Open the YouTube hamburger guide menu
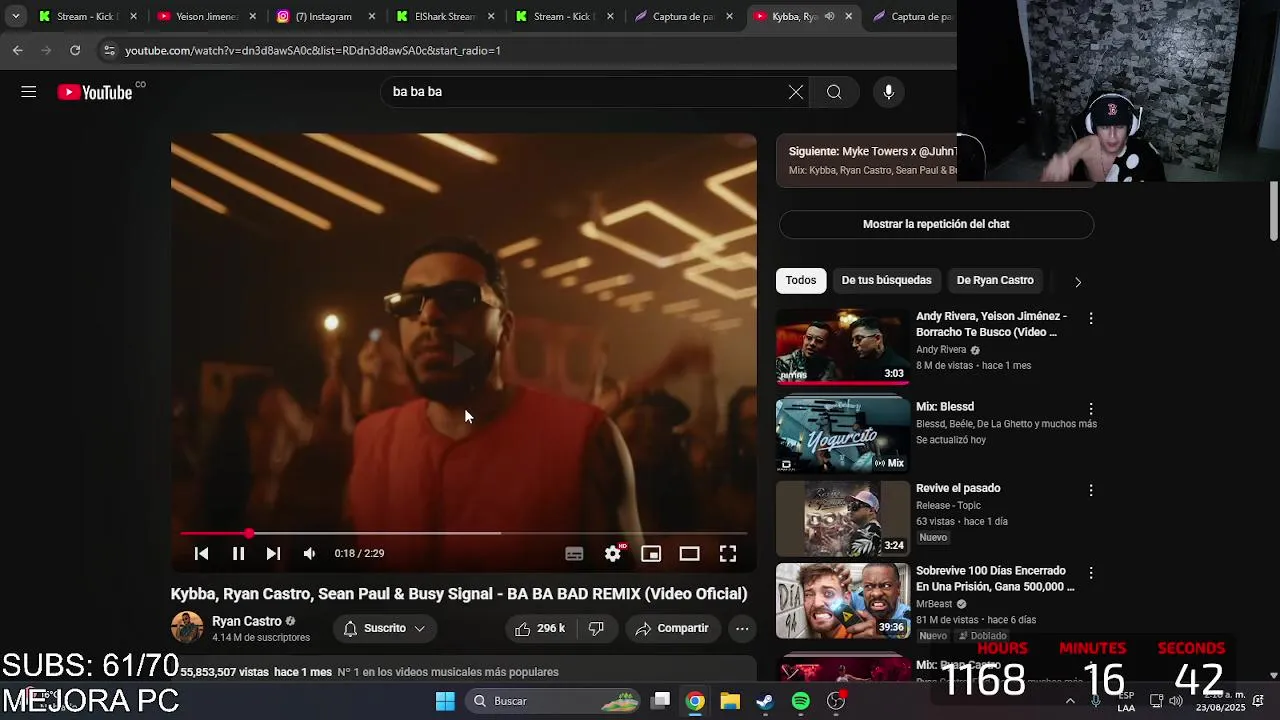 click(28, 92)
